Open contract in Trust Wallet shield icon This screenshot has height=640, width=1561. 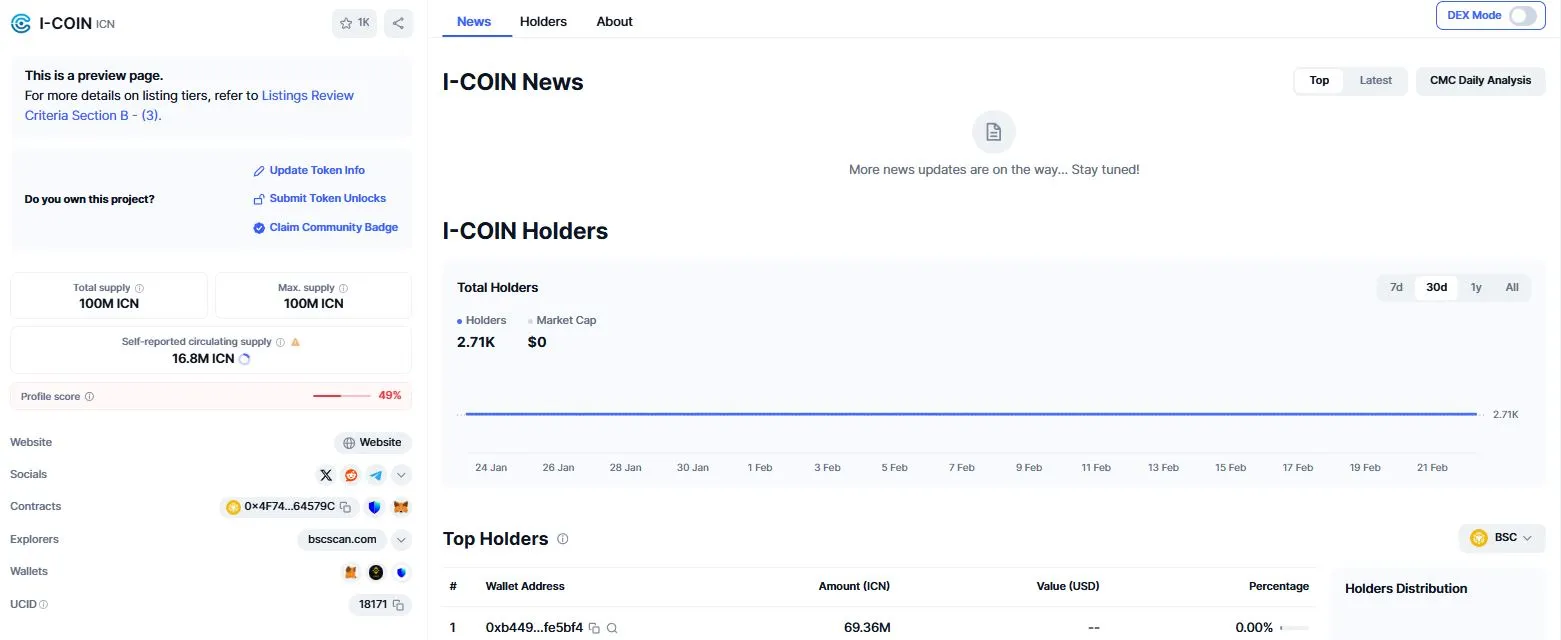(374, 507)
